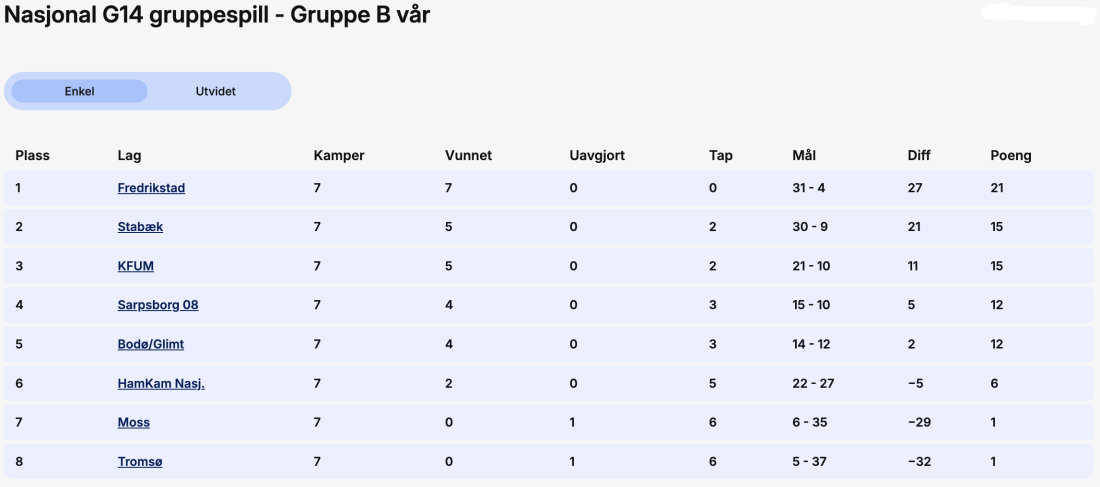1100x487 pixels.
Task: Open the Bodø/Glimt team link
Action: (151, 345)
